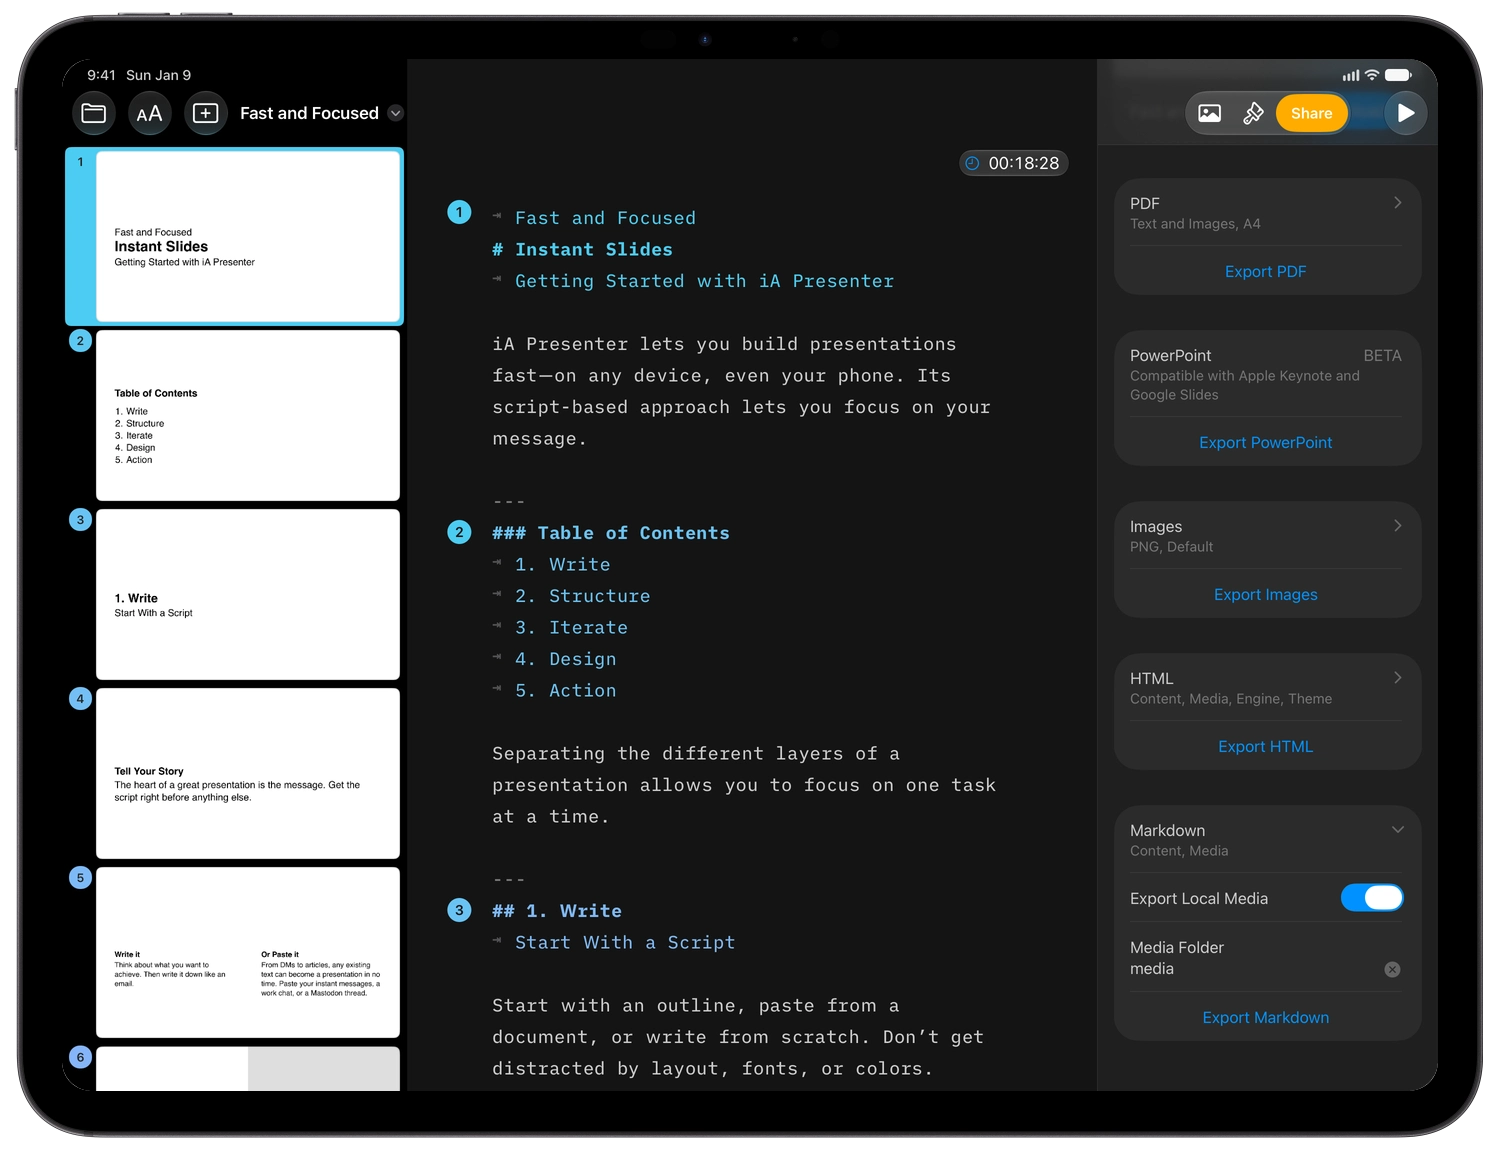
Task: Collapse the Markdown export options chevron
Action: tap(1397, 830)
